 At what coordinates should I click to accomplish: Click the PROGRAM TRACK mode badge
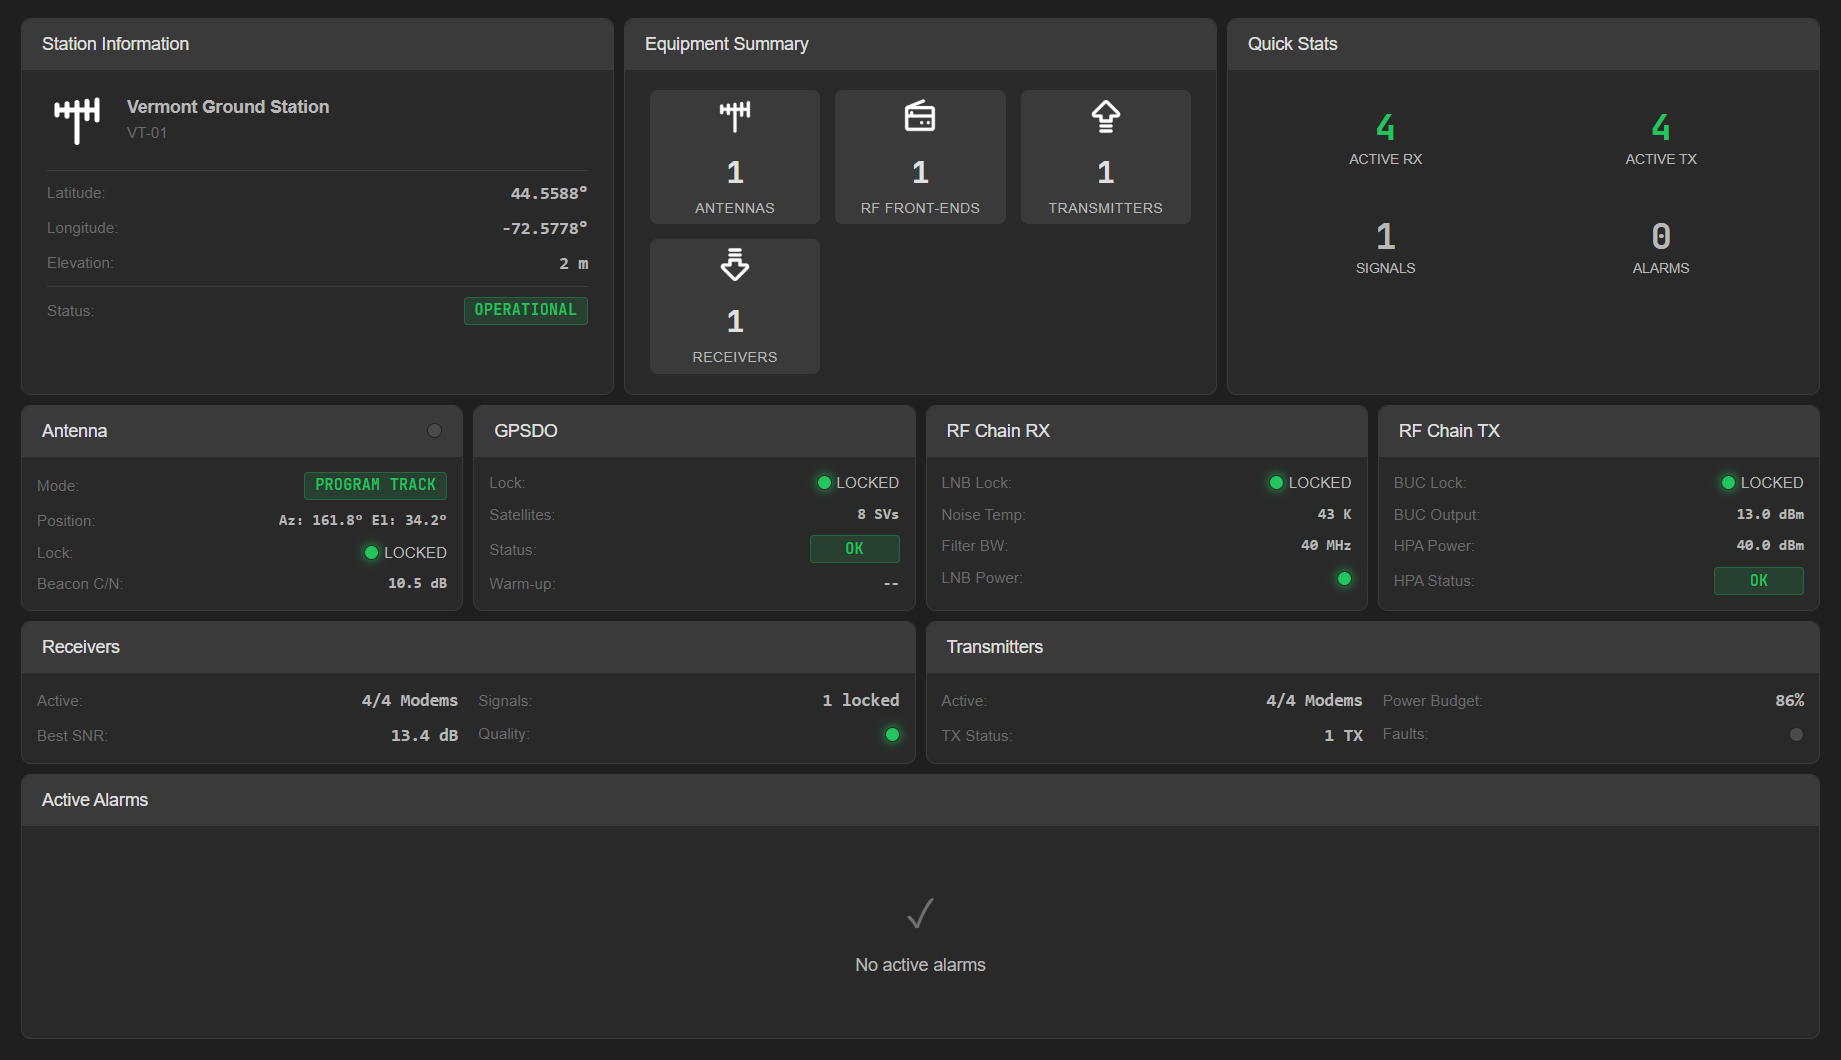[x=375, y=485]
